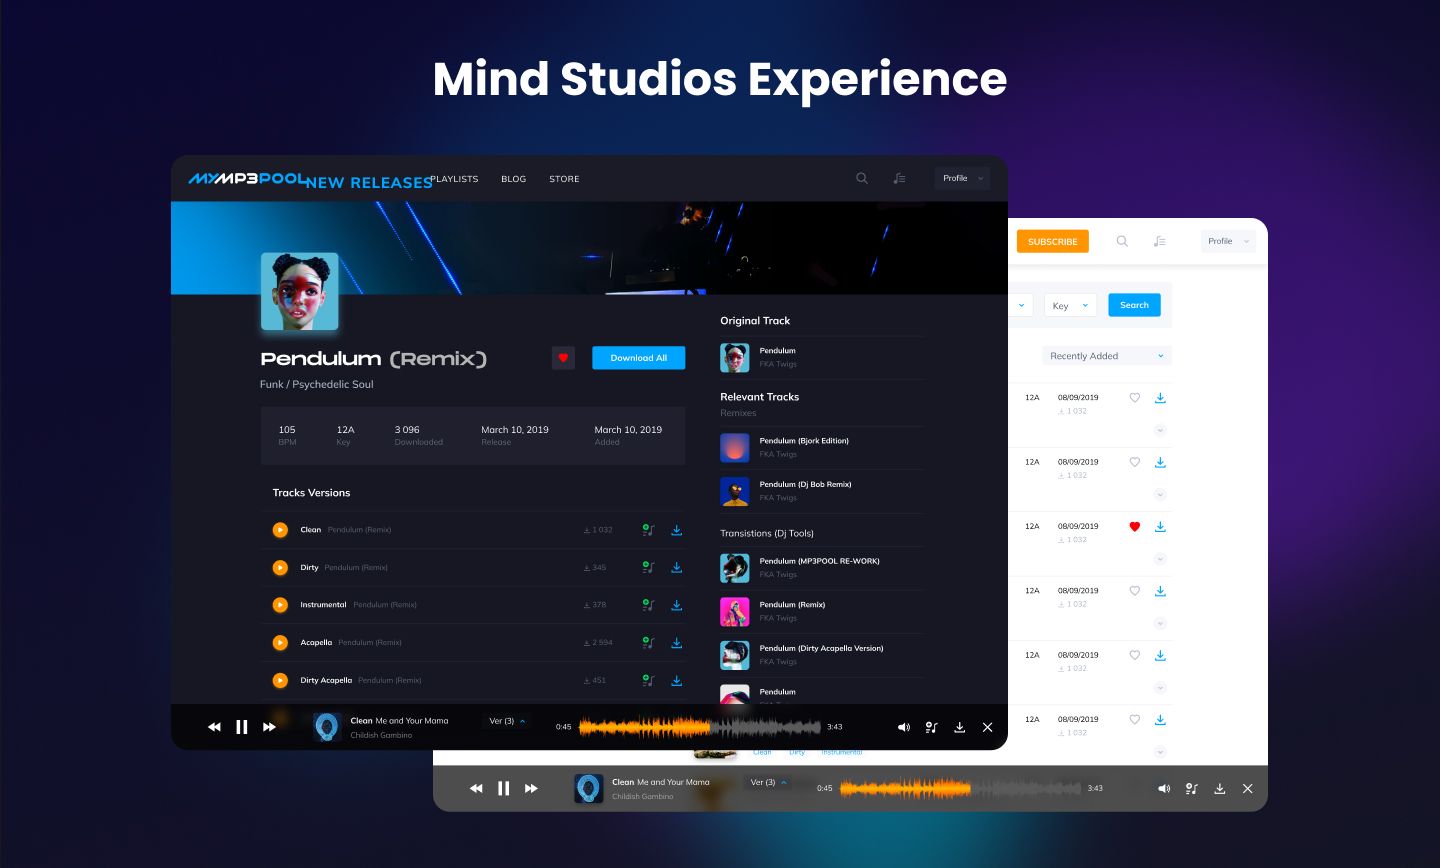Open the Recently Added sort dropdown

coord(1106,356)
